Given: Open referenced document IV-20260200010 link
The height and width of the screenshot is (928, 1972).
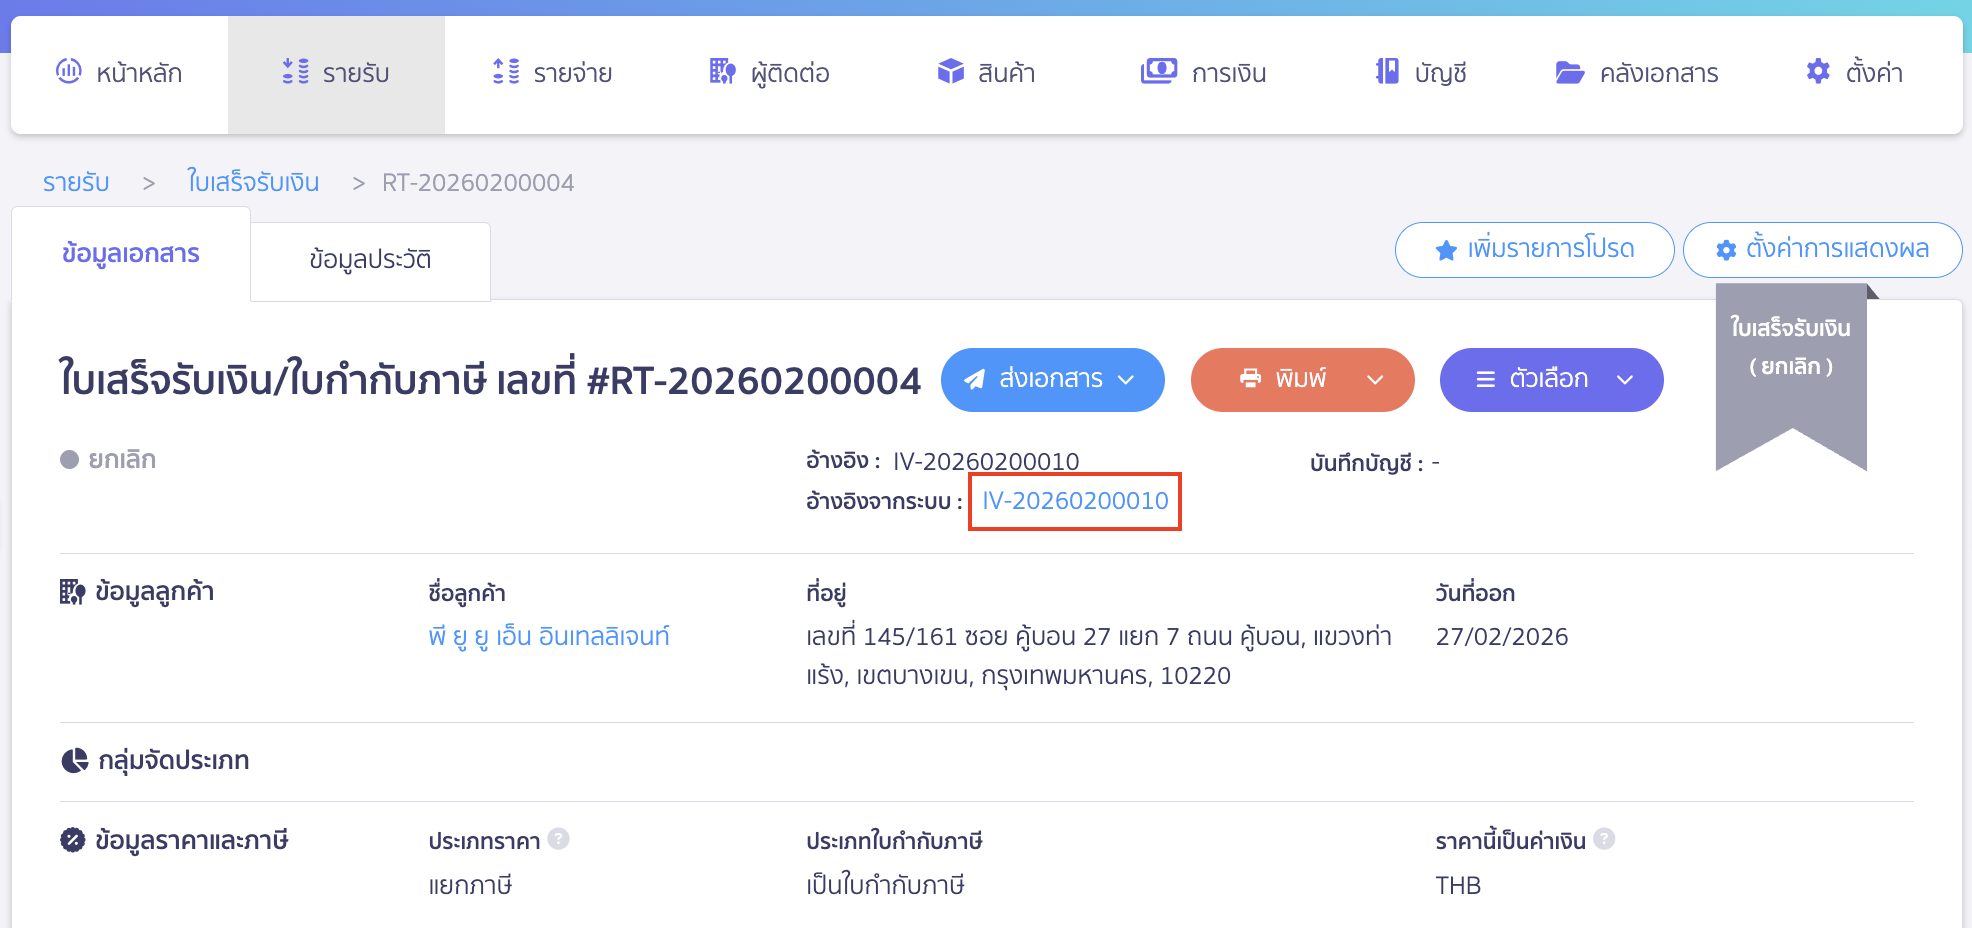Looking at the screenshot, I should pyautogui.click(x=1074, y=502).
